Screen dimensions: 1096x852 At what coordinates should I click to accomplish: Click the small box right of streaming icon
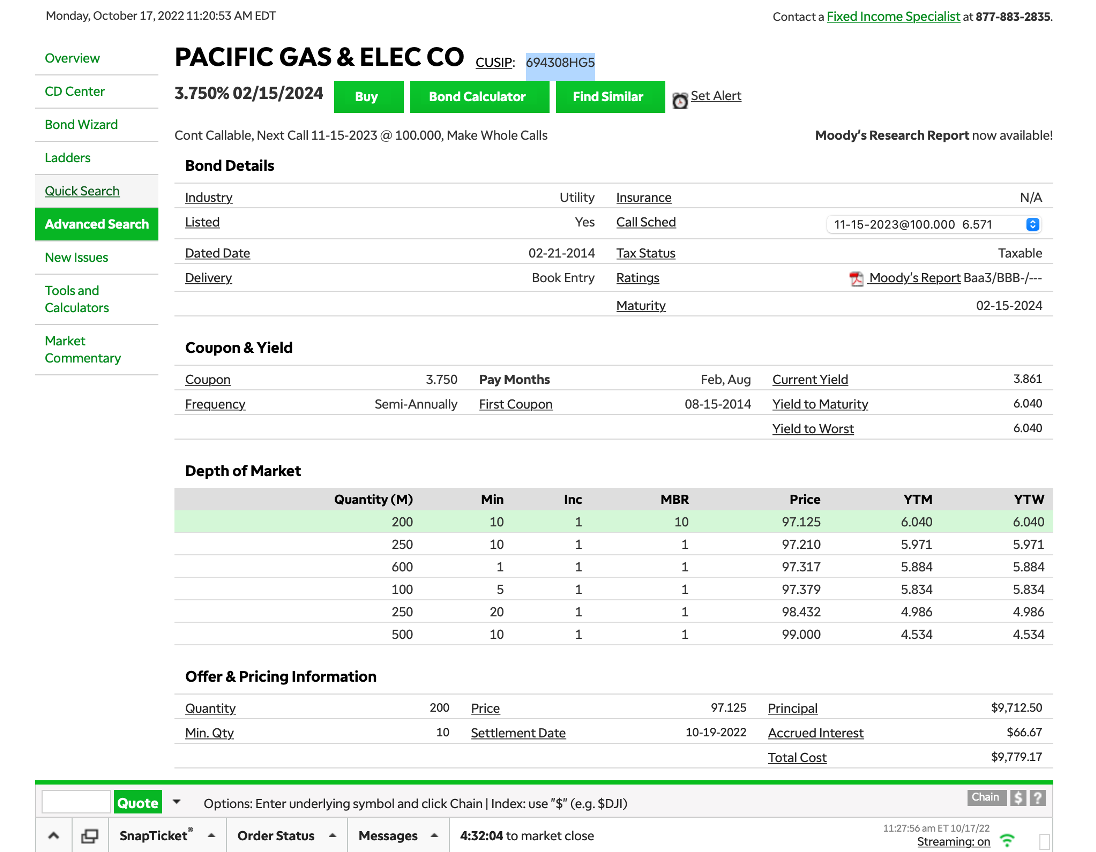tap(1045, 841)
